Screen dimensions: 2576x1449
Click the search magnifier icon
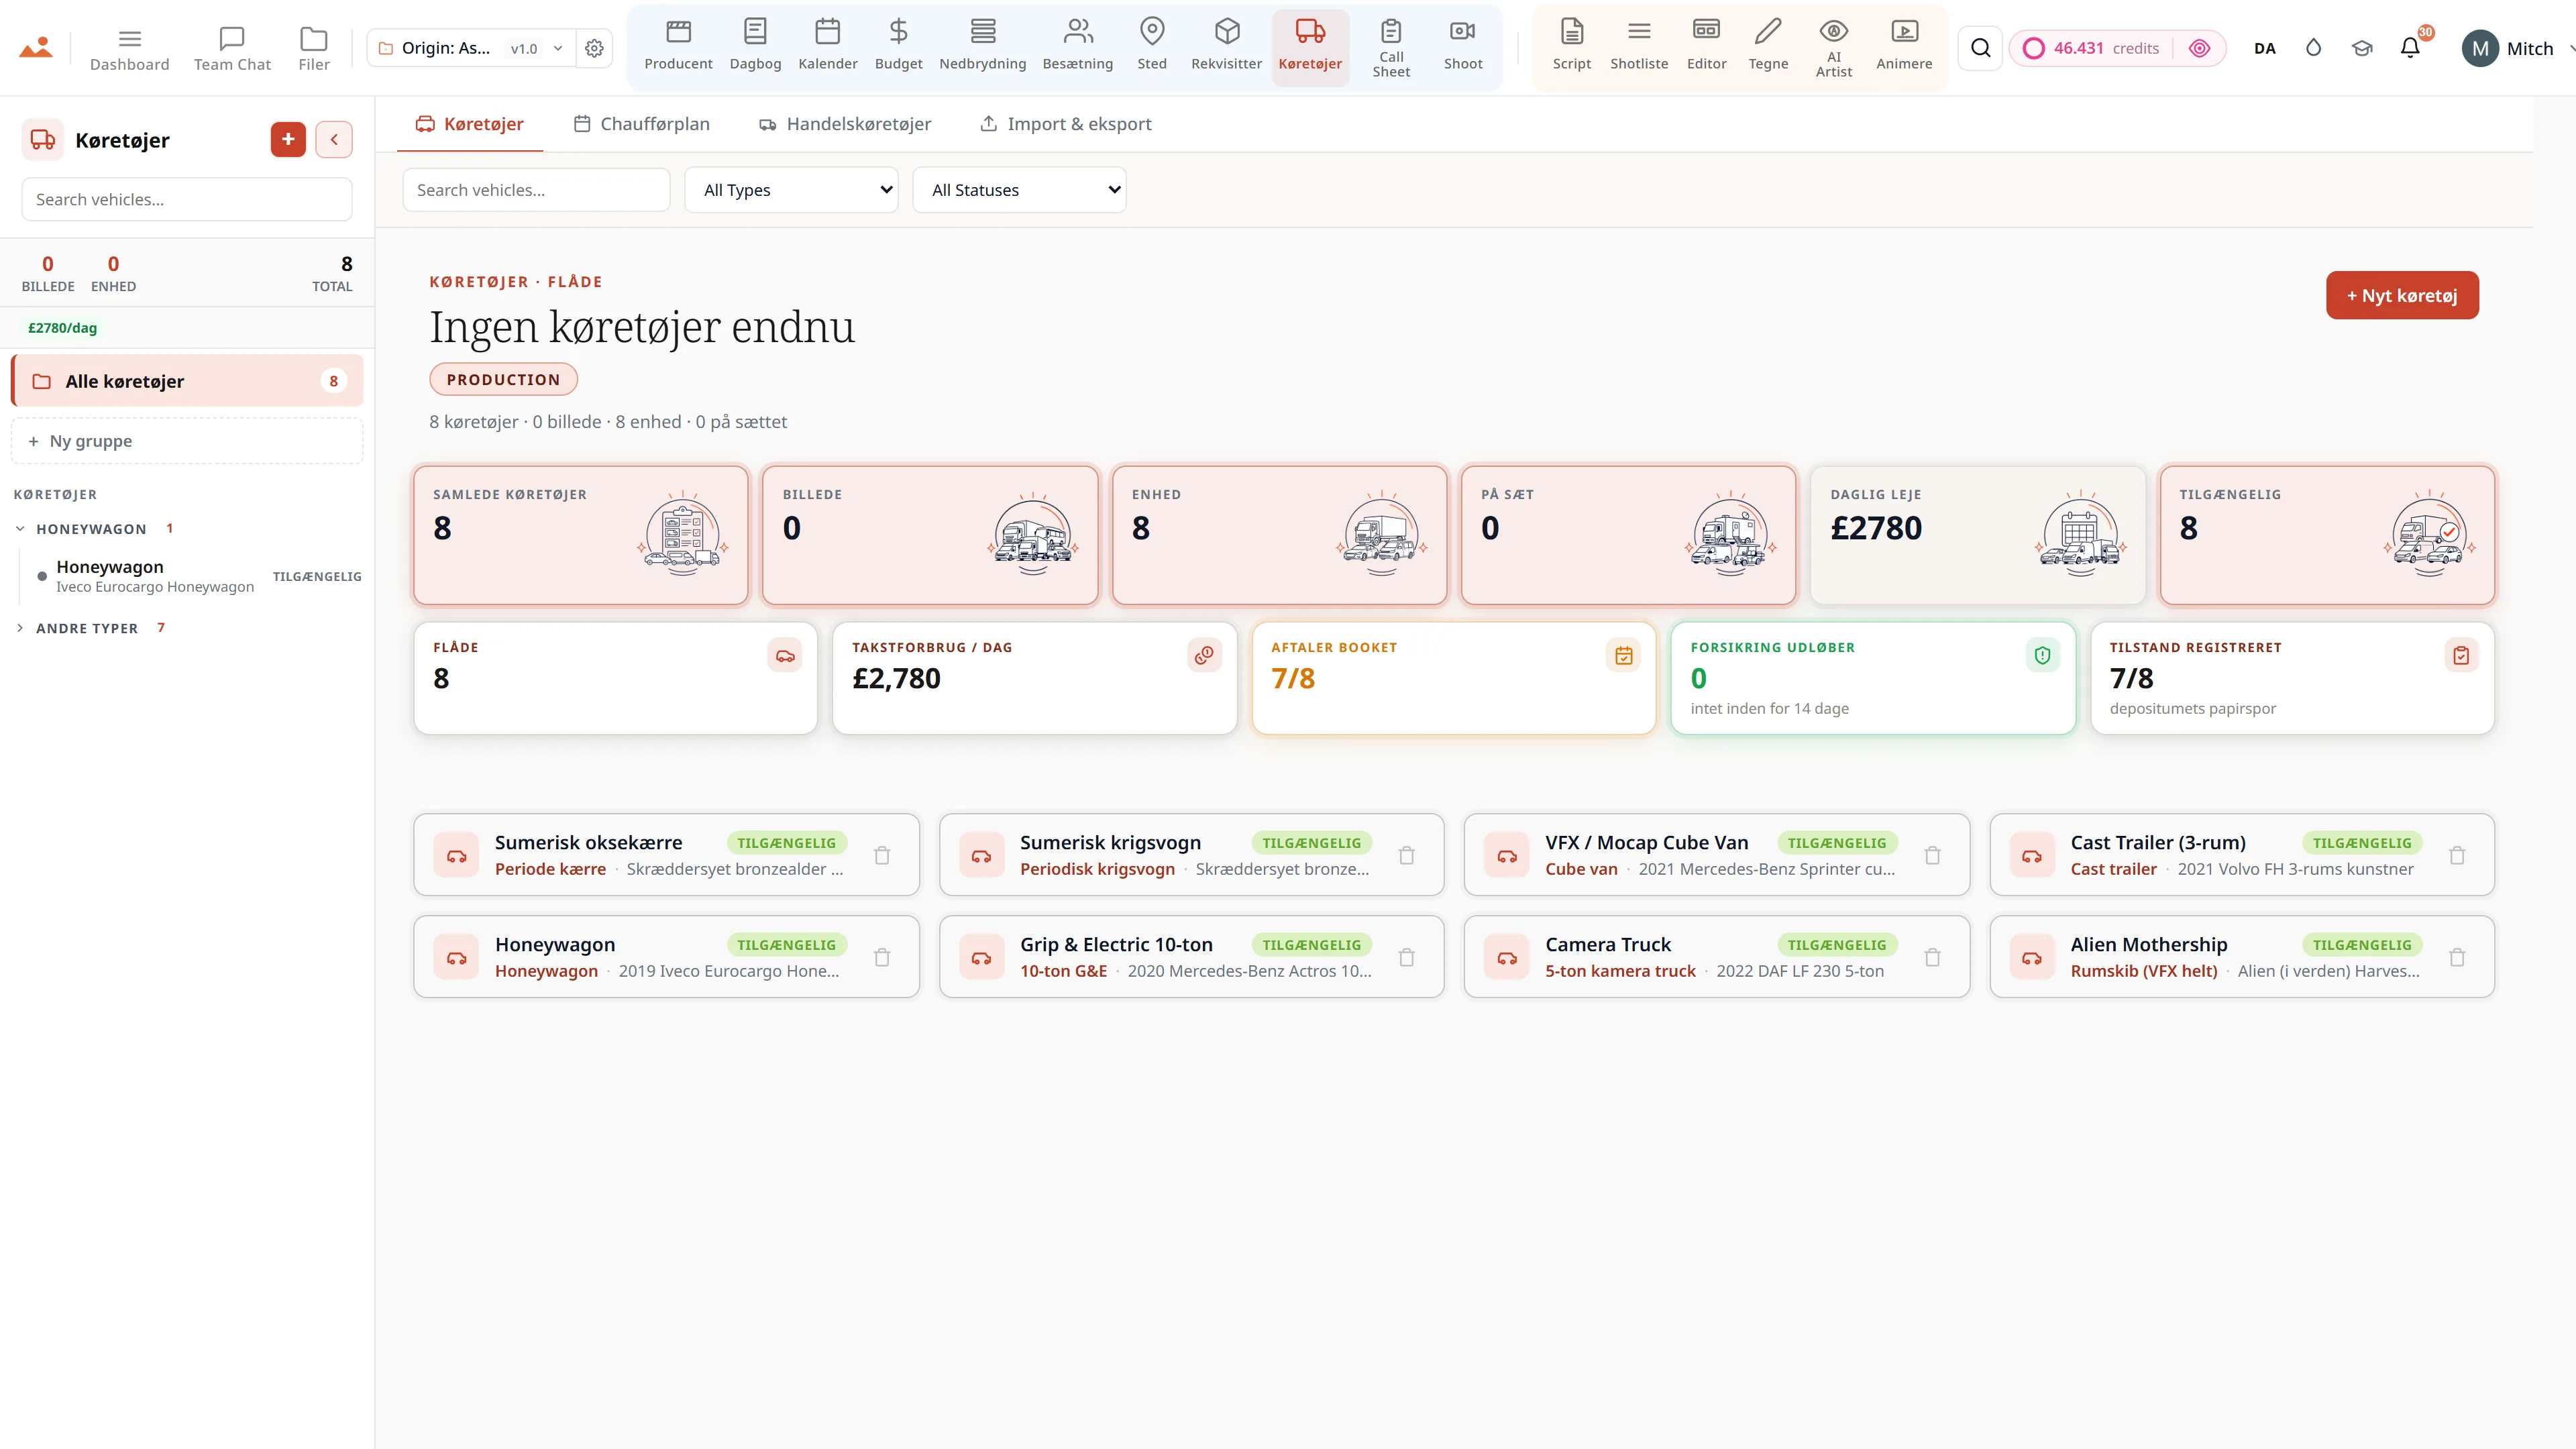tap(1980, 48)
